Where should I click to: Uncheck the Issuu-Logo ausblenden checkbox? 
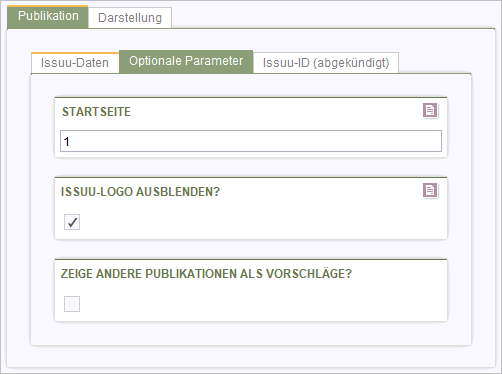72,222
